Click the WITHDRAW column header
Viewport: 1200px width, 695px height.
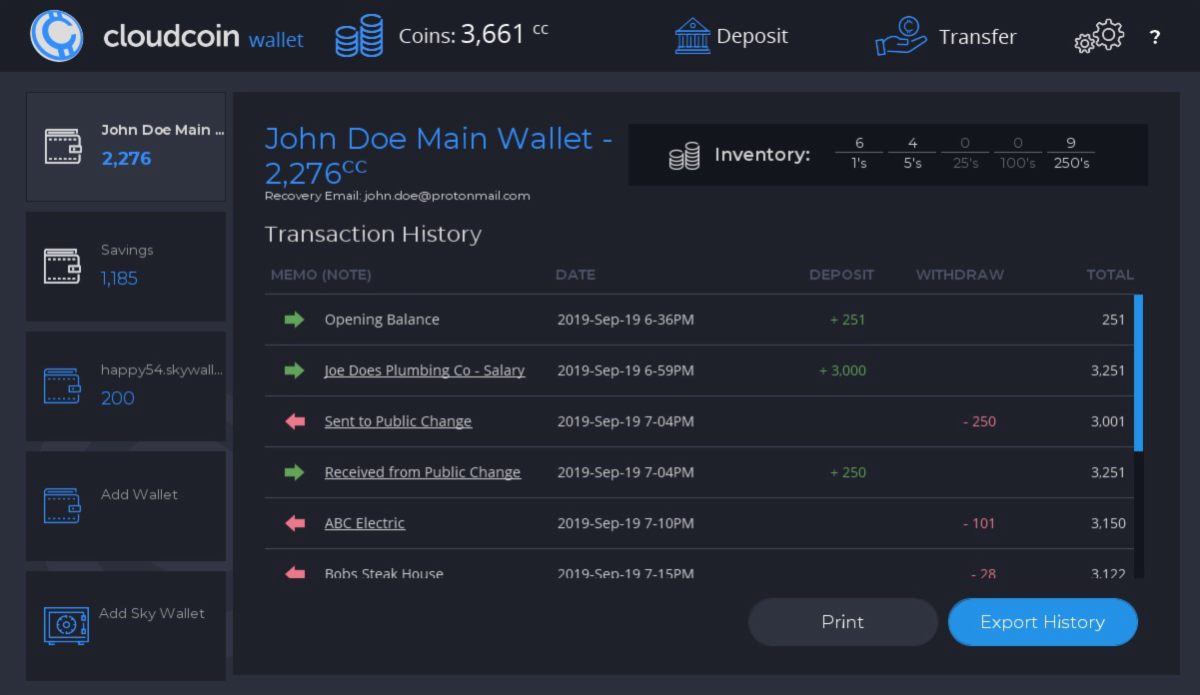click(x=960, y=275)
